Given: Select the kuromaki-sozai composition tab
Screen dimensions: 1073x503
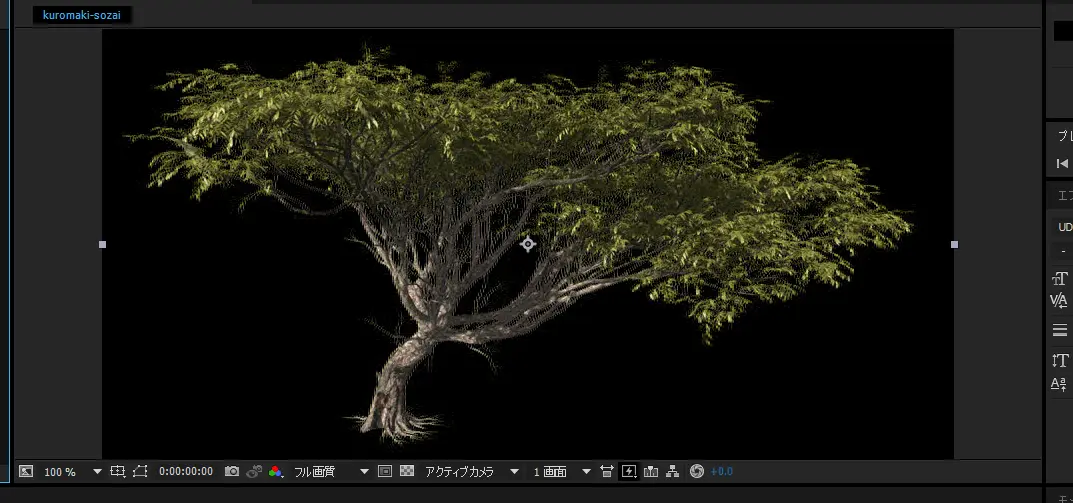Looking at the screenshot, I should (82, 15).
